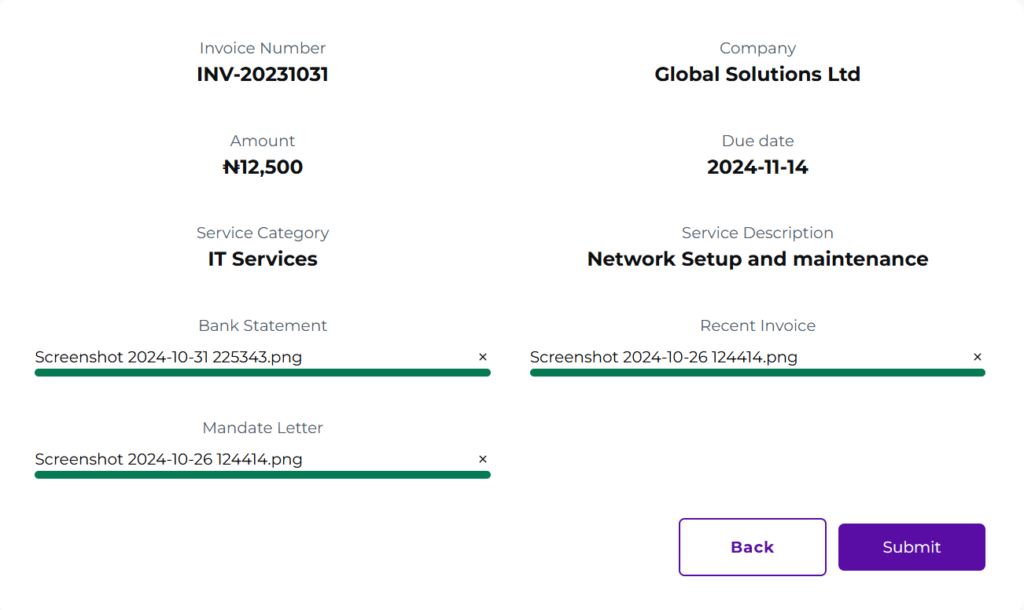Go back using the Back button
This screenshot has width=1024, height=610.
click(x=752, y=547)
